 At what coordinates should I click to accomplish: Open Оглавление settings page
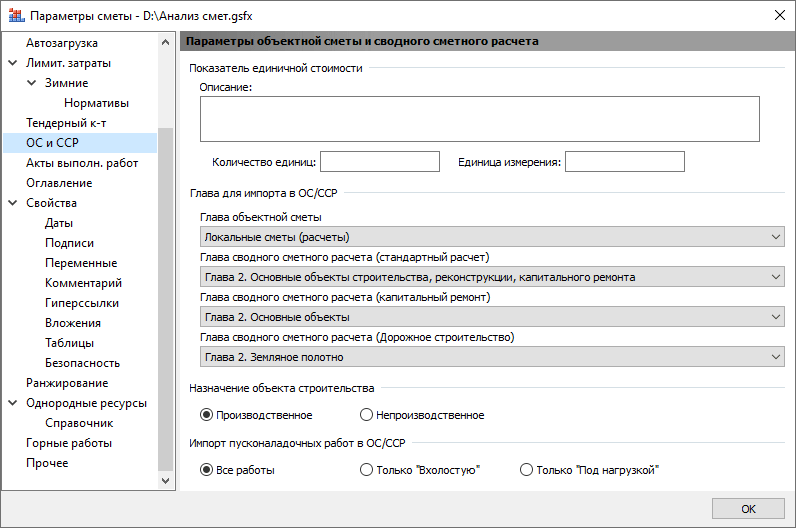tap(59, 183)
